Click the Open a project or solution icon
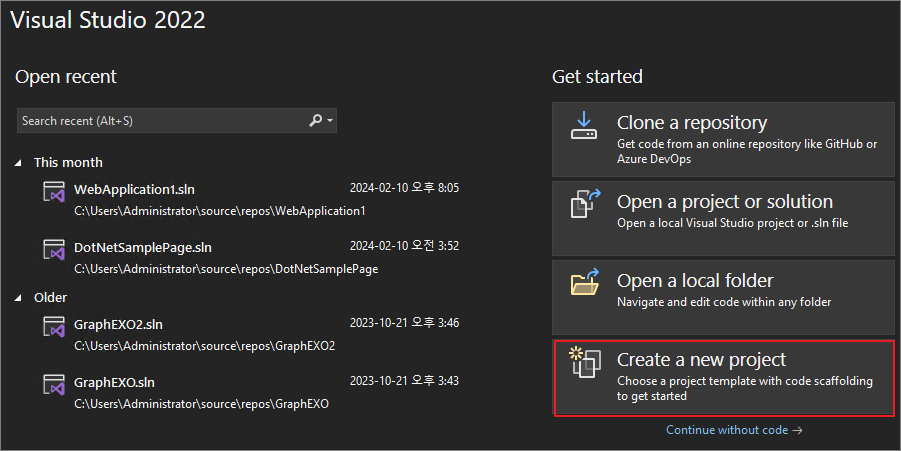The image size is (901, 451). tap(585, 203)
